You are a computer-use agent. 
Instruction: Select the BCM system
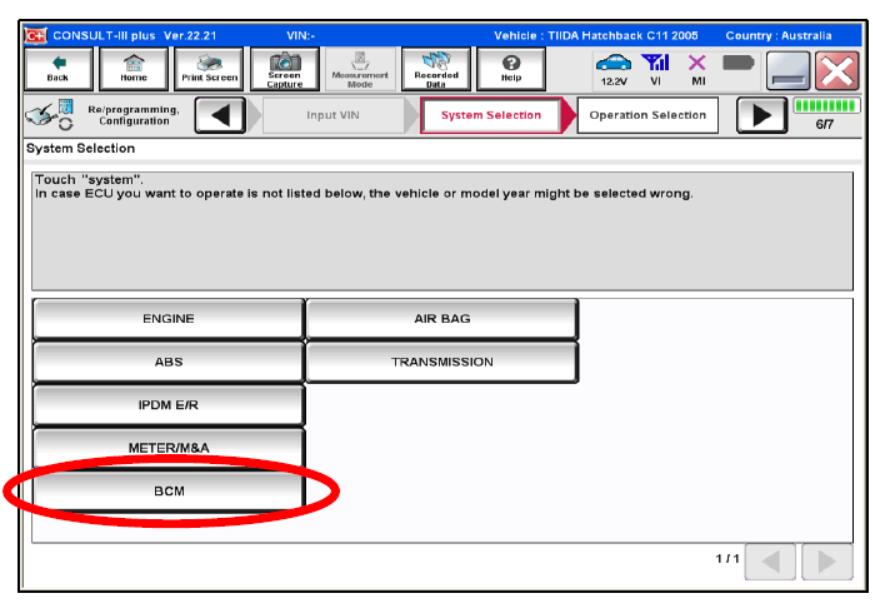click(x=169, y=491)
